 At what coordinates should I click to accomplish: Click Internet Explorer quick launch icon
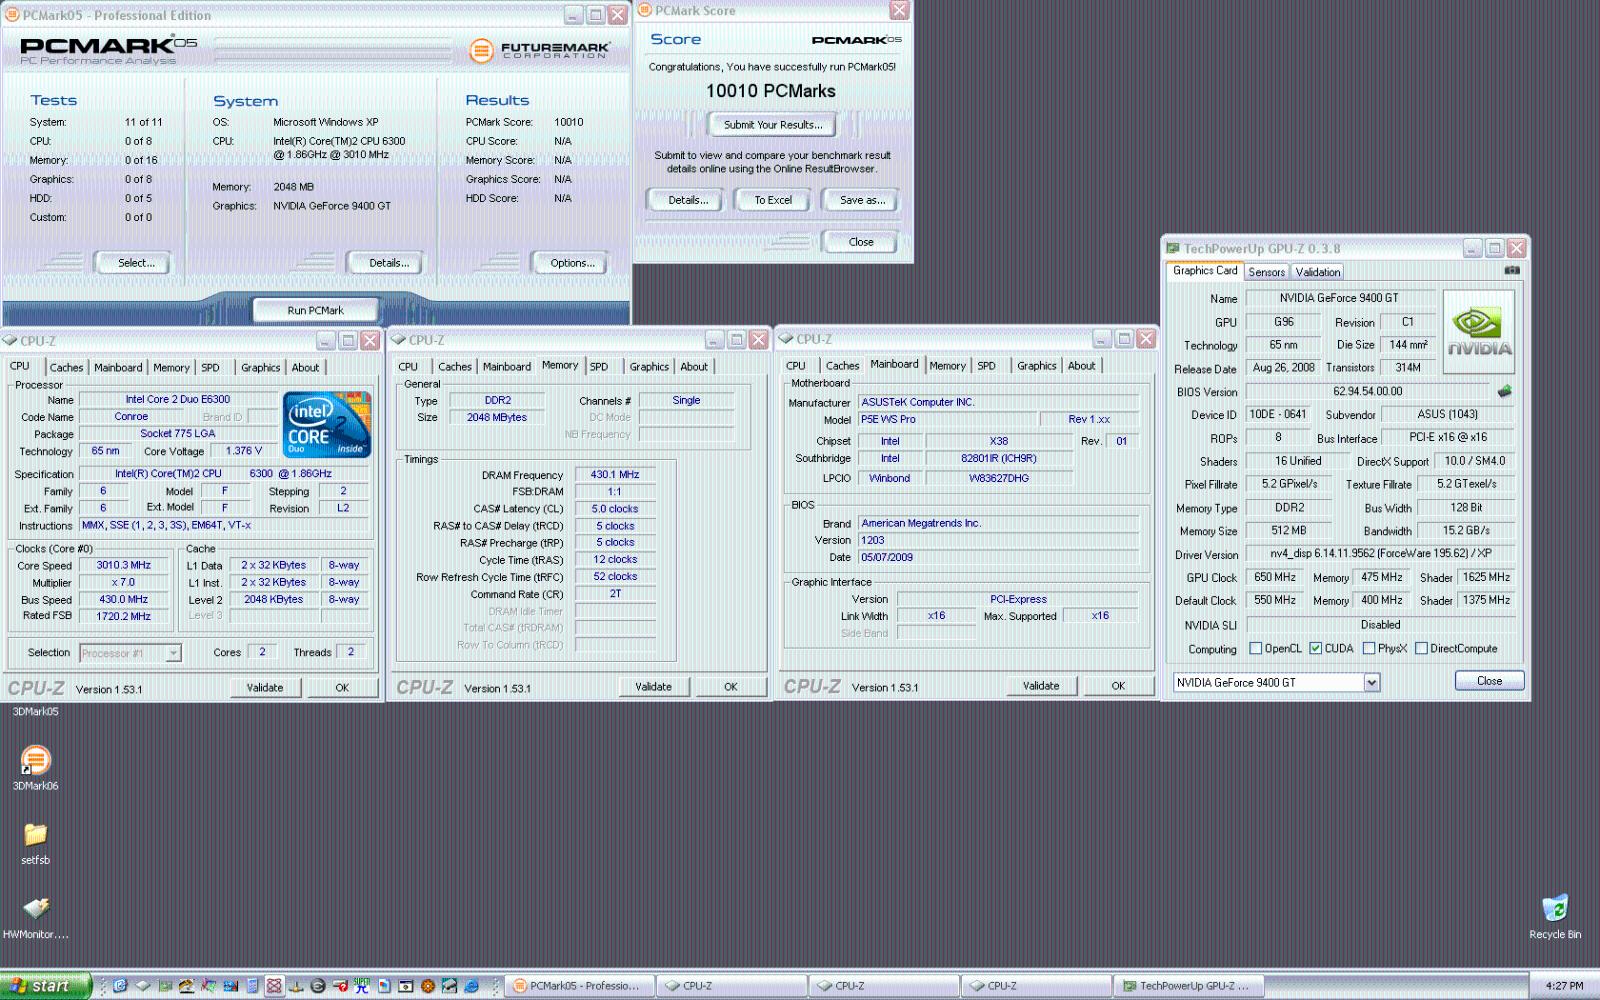tap(471, 986)
